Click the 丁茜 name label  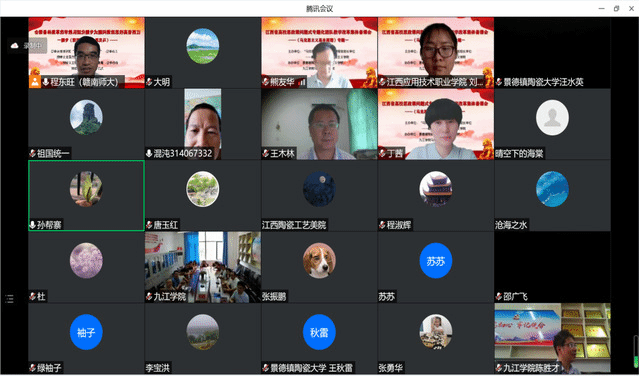395,154
